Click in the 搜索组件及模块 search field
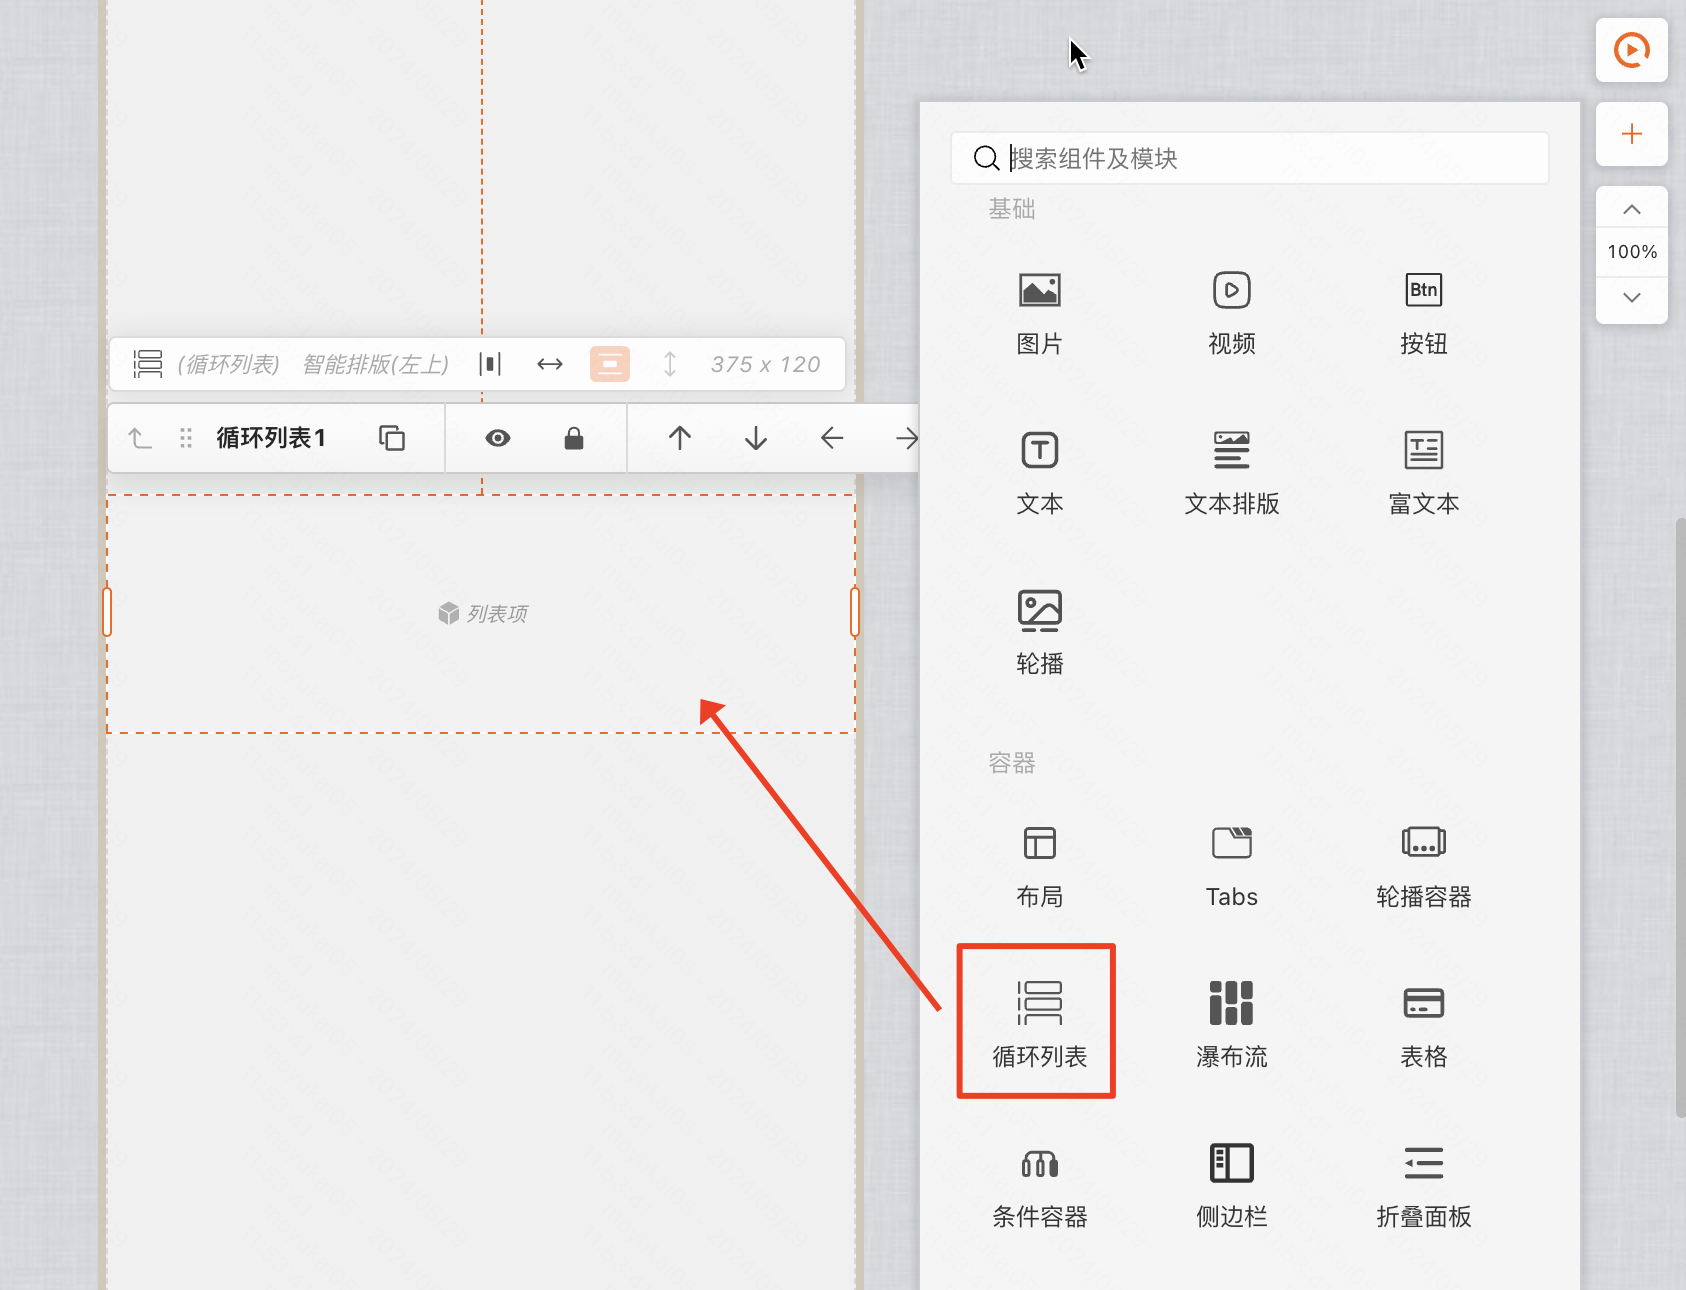This screenshot has height=1290, width=1686. 1249,158
